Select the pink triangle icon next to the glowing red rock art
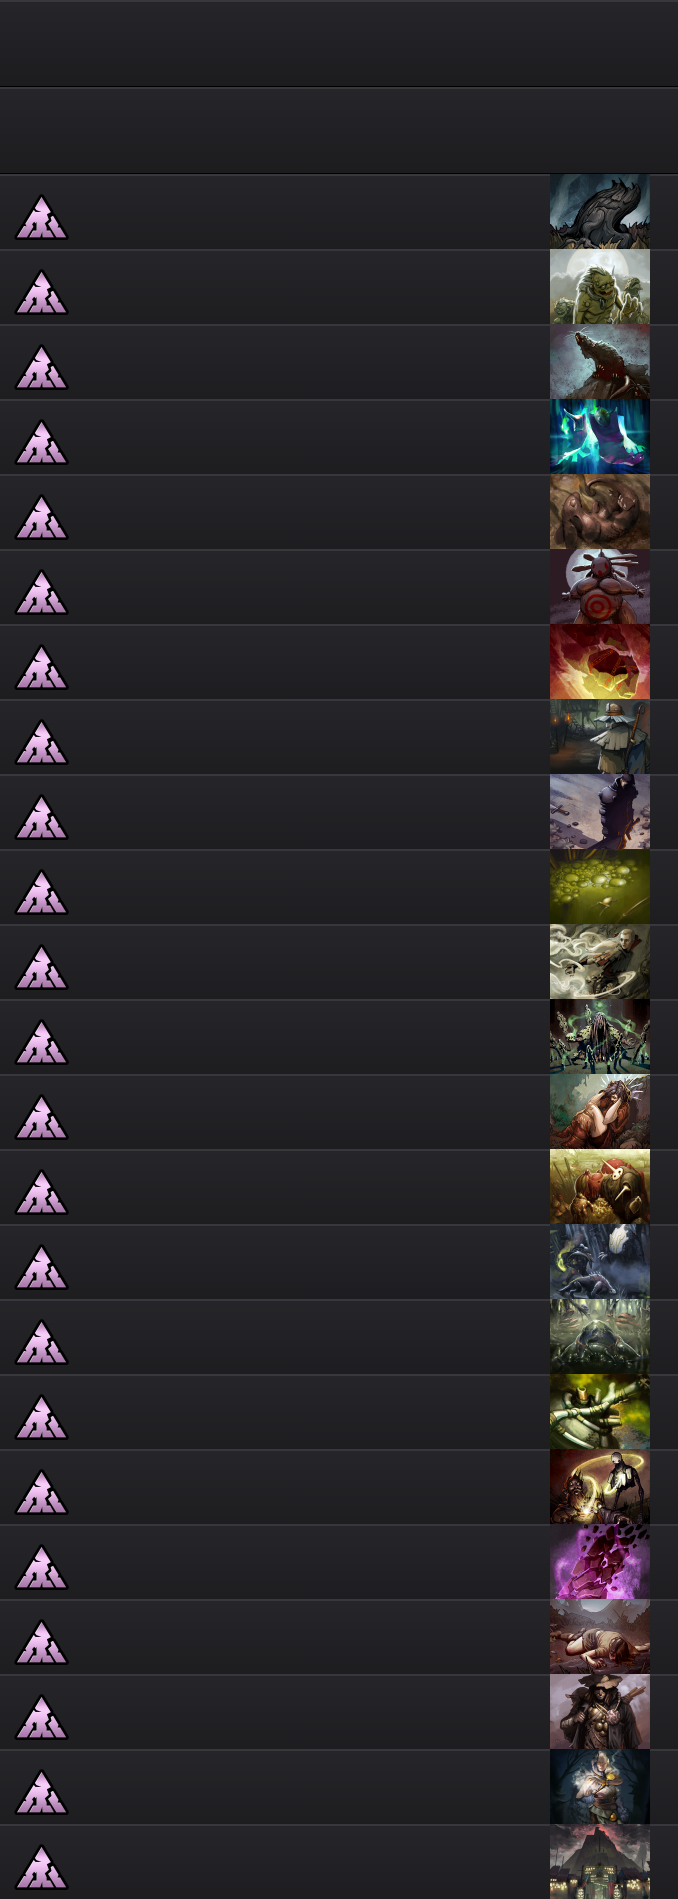 pos(41,667)
